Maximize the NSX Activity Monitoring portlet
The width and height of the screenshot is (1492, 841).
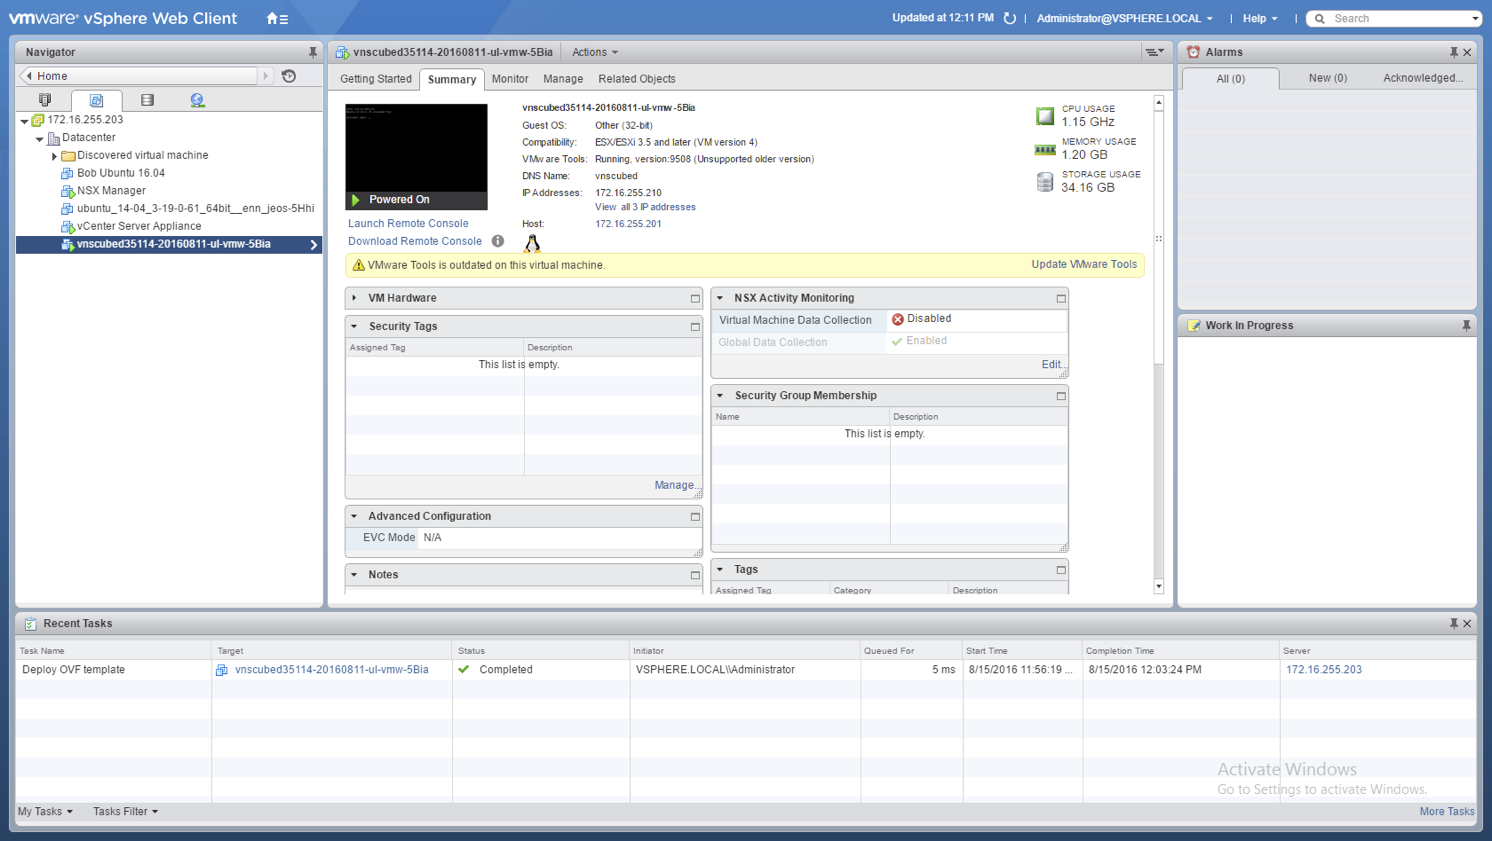[1061, 298]
